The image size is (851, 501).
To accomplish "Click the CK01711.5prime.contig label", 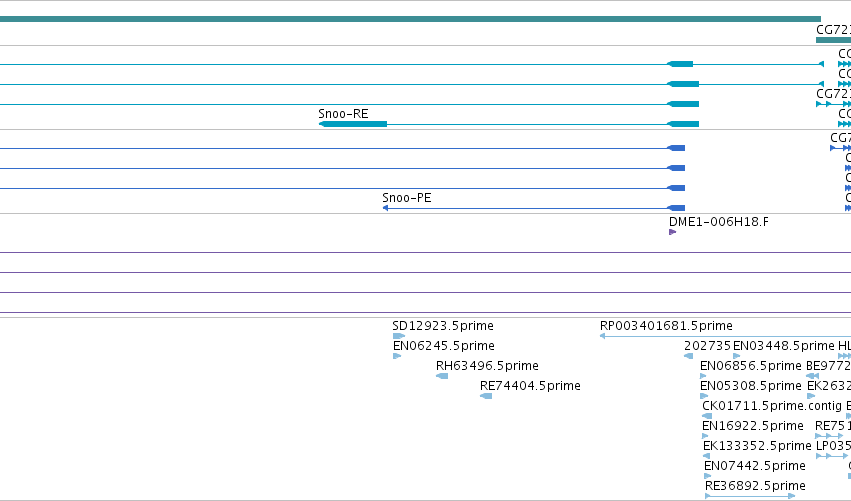I will [x=772, y=406].
